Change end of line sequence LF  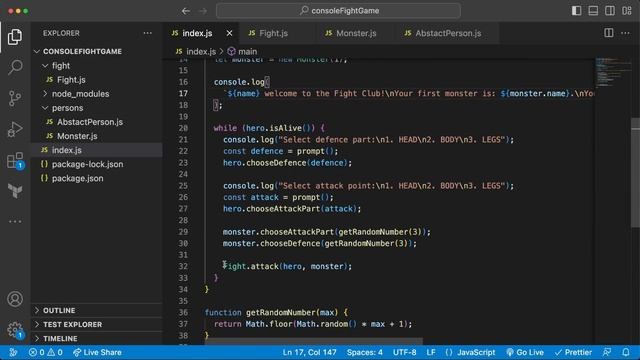point(431,352)
